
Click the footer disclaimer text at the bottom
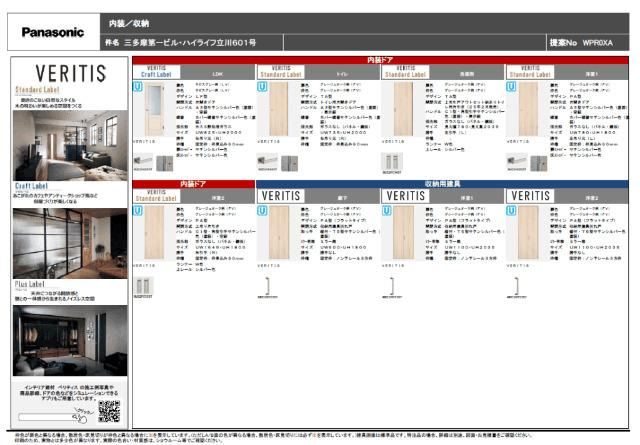click(x=273, y=438)
